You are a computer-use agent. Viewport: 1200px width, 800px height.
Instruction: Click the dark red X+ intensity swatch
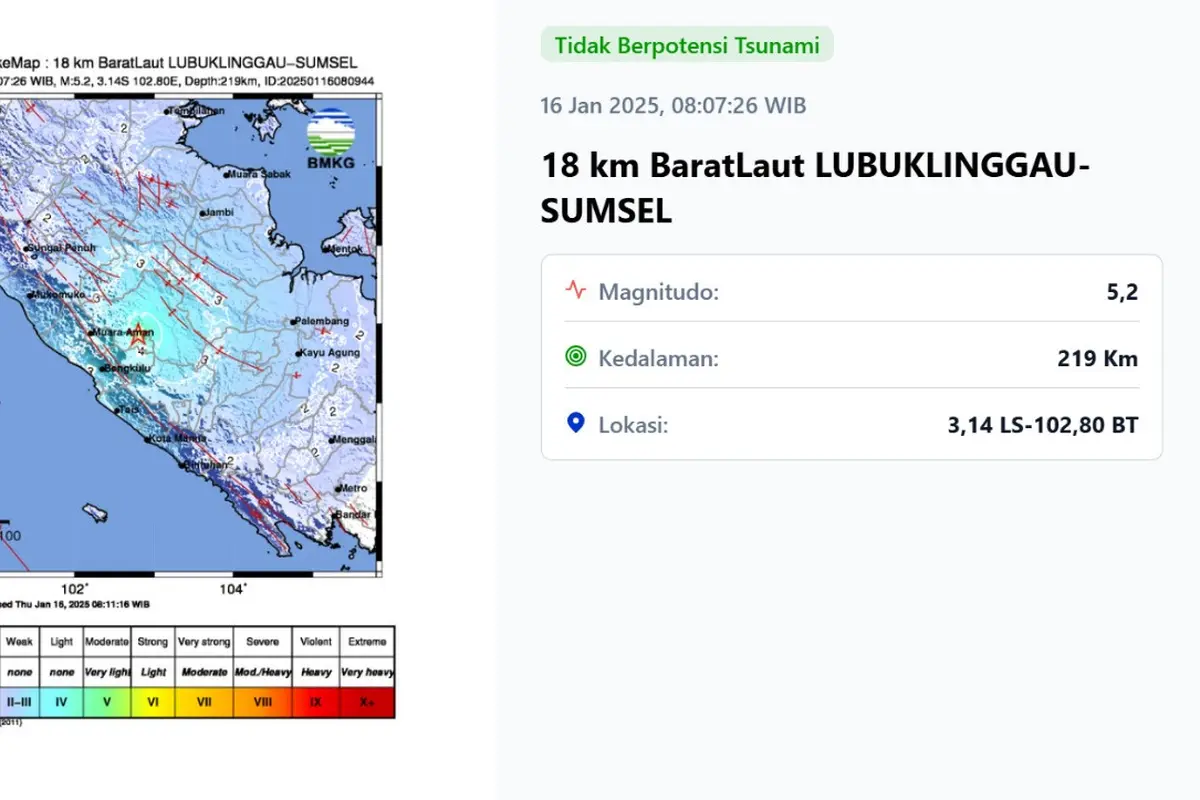367,703
